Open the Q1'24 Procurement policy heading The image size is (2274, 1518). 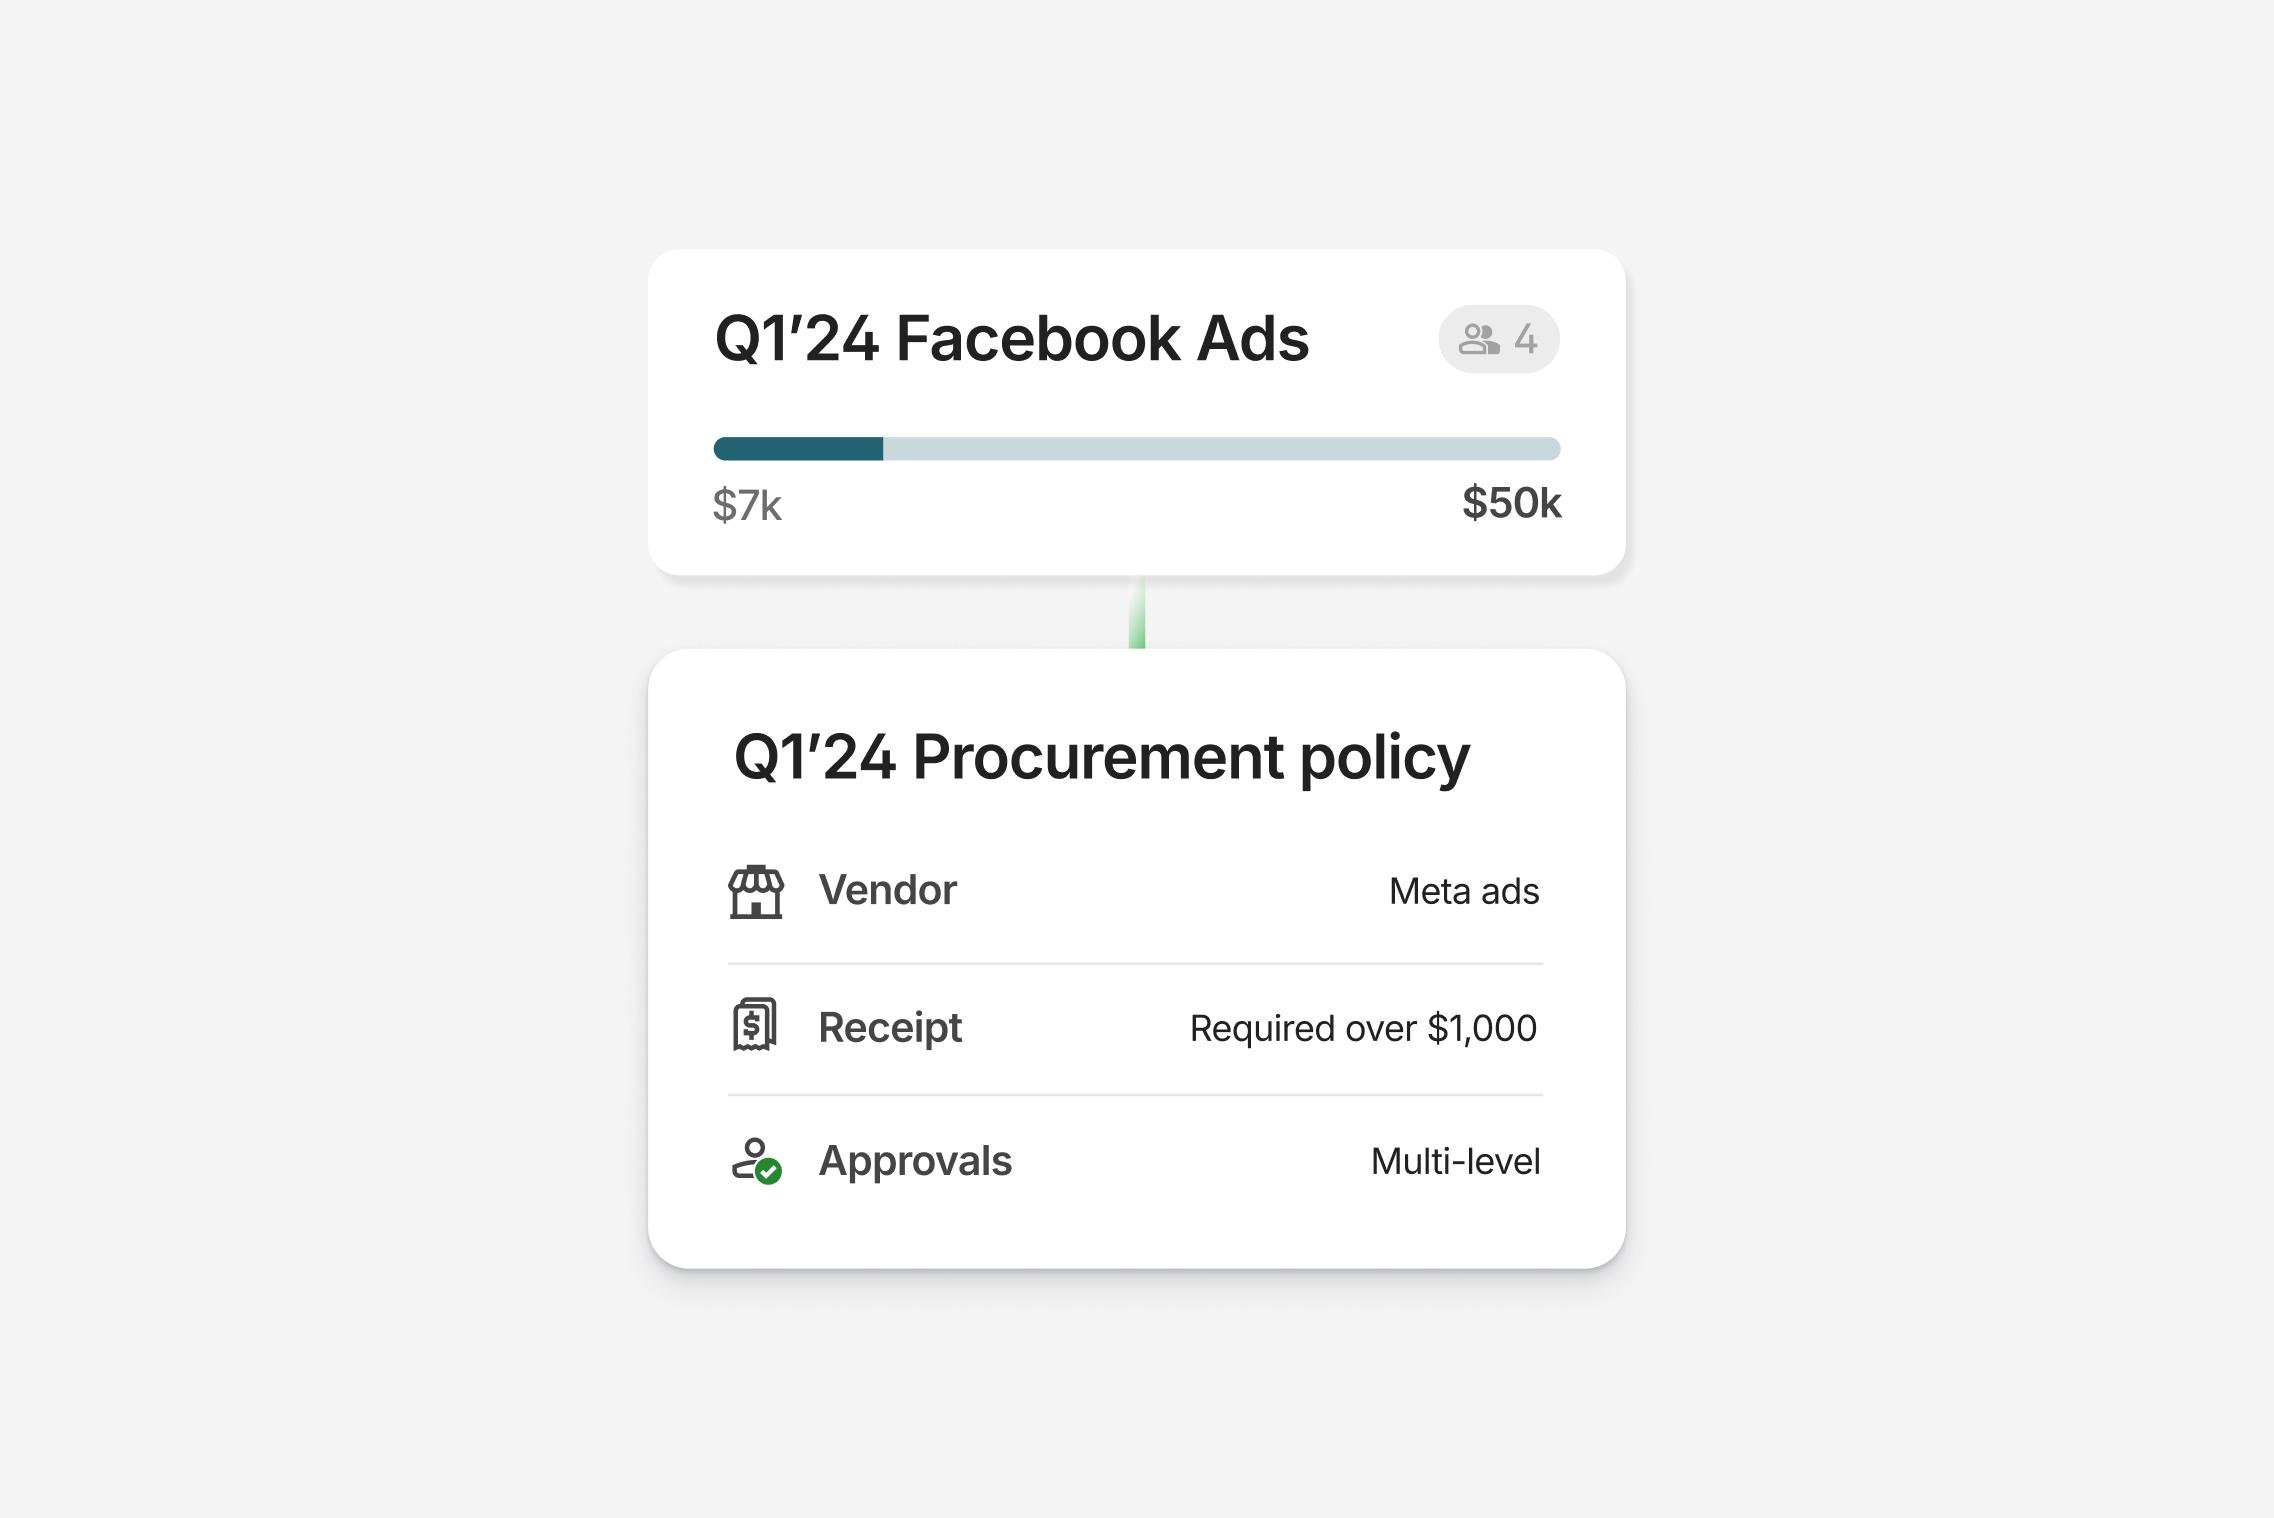tap(1101, 756)
